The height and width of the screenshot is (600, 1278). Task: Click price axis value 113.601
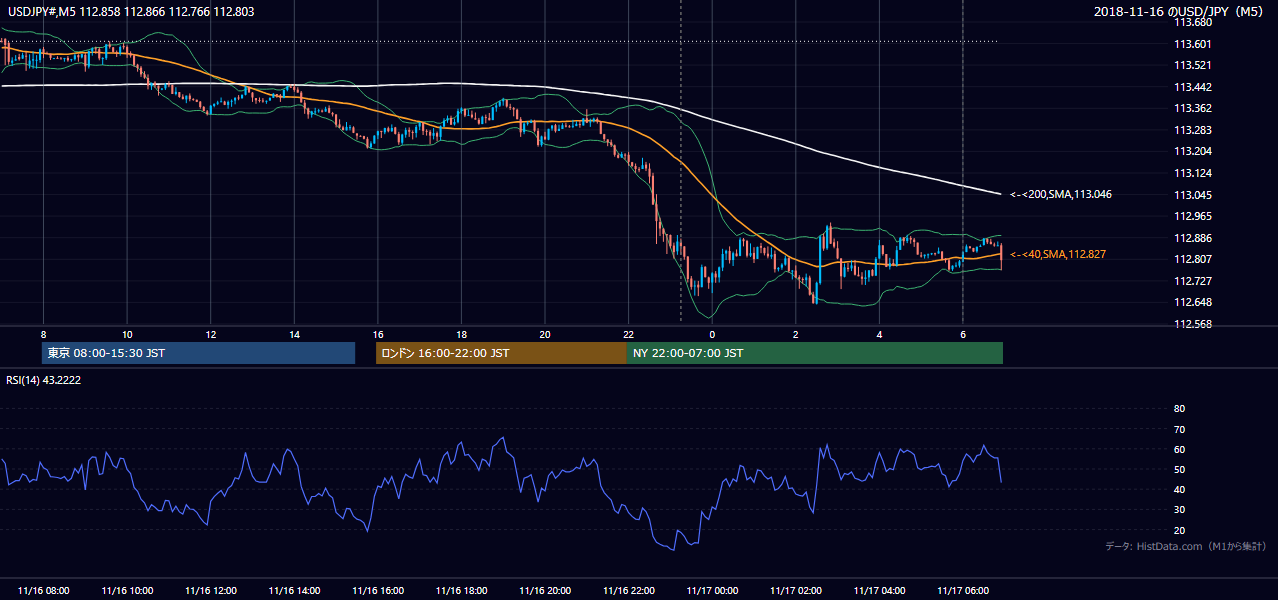(x=1192, y=43)
